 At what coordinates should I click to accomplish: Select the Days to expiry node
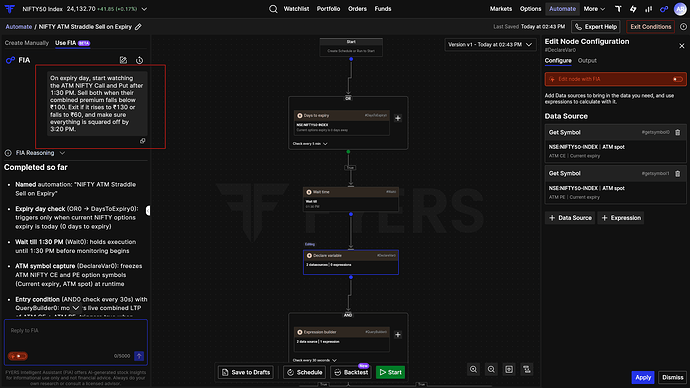341,123
